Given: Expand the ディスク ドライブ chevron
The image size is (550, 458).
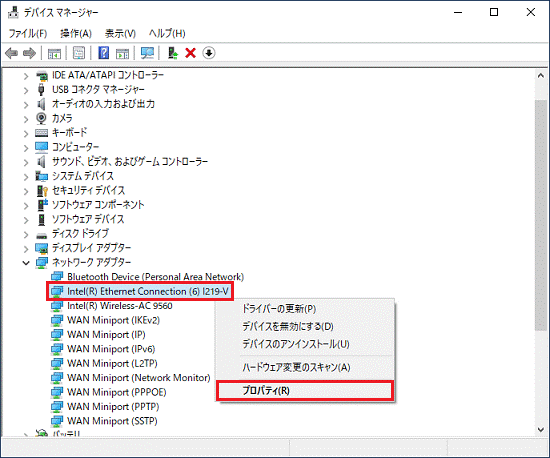Looking at the screenshot, I should (26, 234).
